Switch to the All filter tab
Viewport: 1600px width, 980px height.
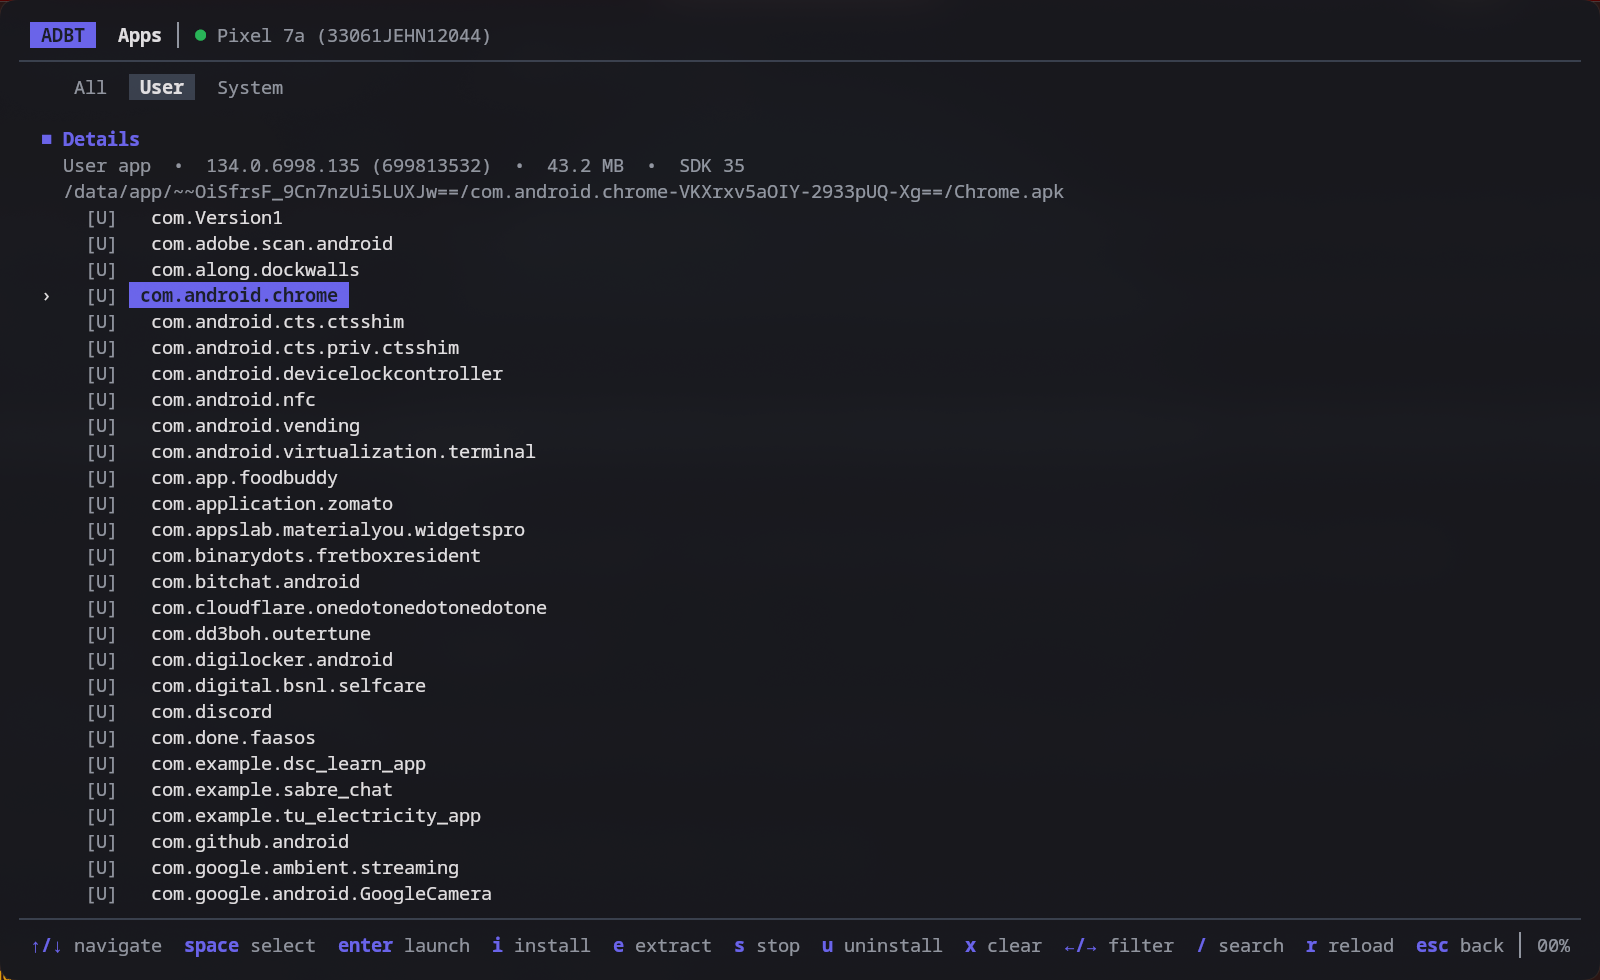[90, 87]
